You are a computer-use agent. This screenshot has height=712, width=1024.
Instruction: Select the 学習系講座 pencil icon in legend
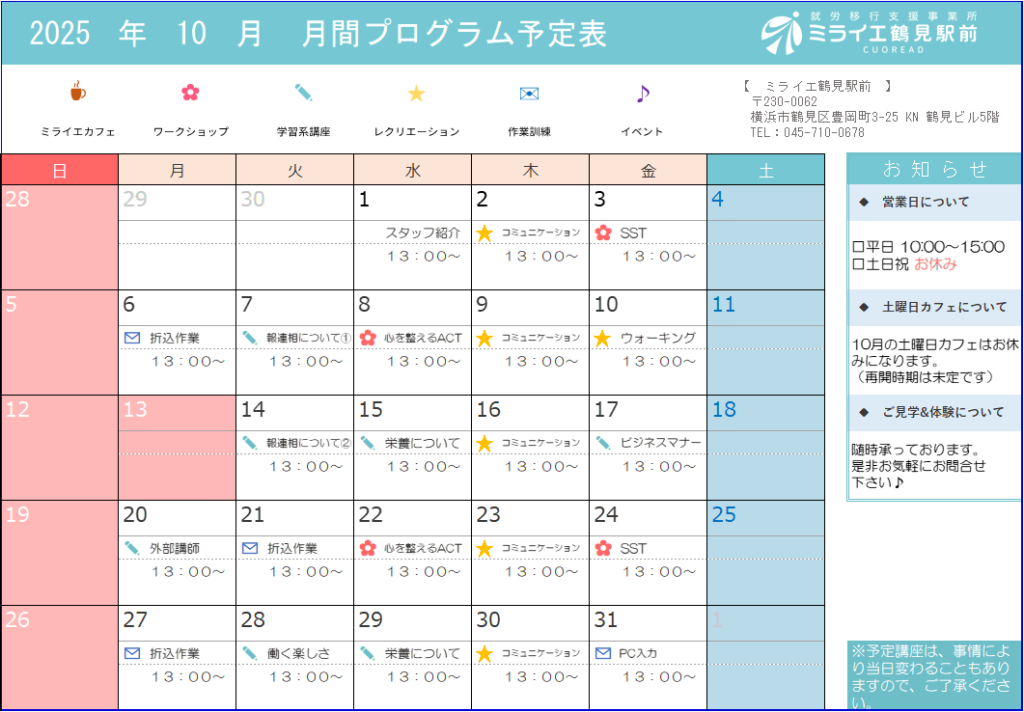[x=303, y=93]
